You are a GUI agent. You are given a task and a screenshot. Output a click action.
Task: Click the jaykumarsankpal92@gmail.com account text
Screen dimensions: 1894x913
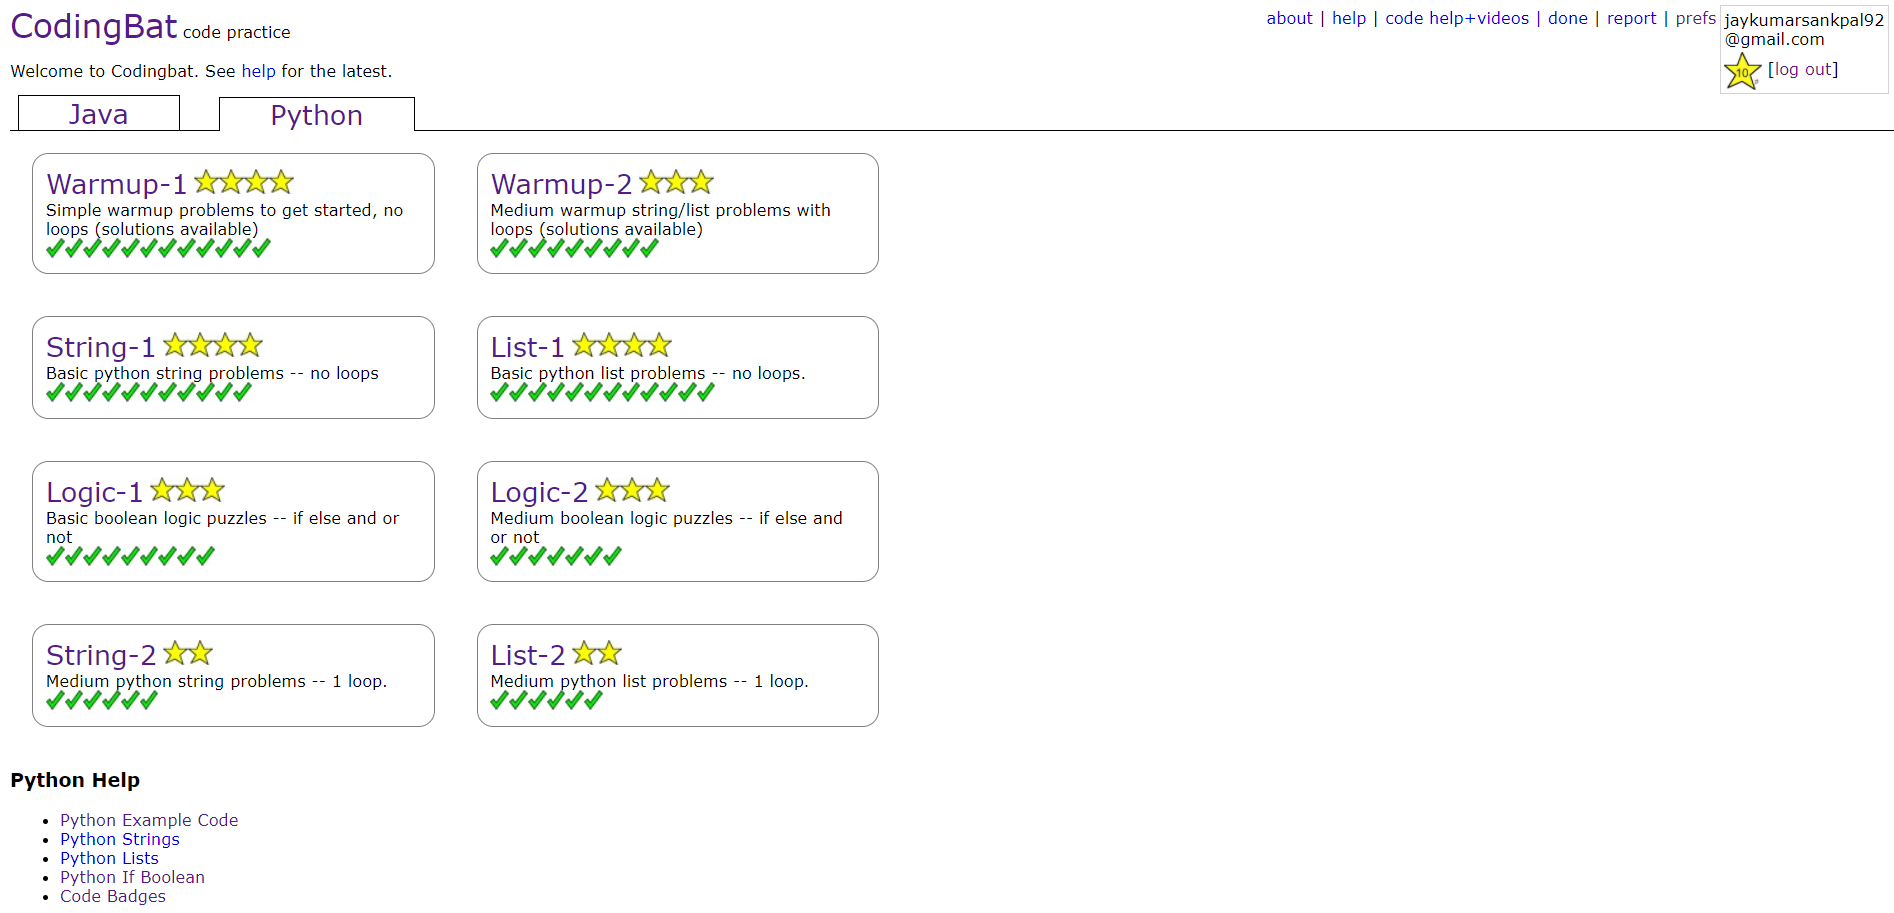click(x=1804, y=30)
